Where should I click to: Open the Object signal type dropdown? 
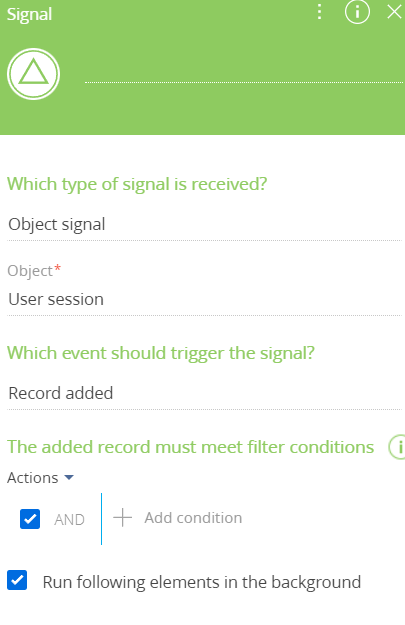click(204, 225)
